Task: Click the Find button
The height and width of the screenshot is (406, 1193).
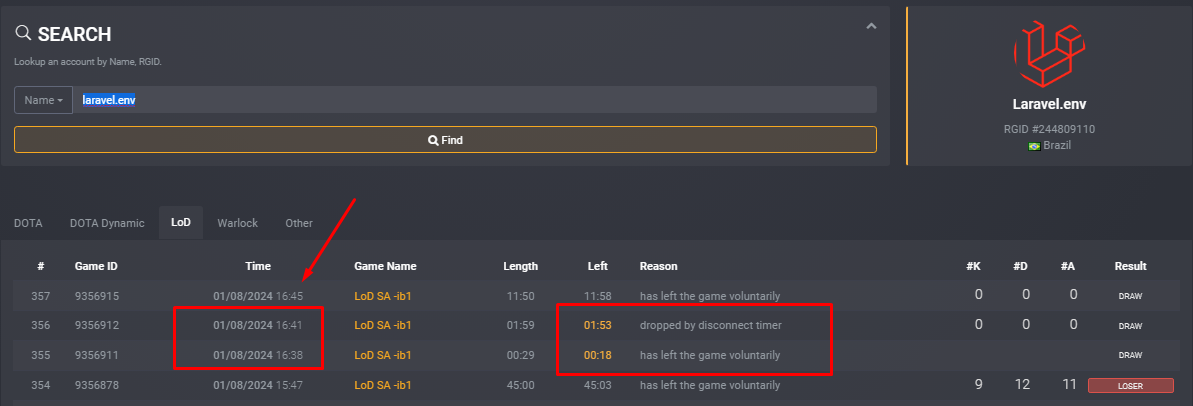Action: point(445,140)
